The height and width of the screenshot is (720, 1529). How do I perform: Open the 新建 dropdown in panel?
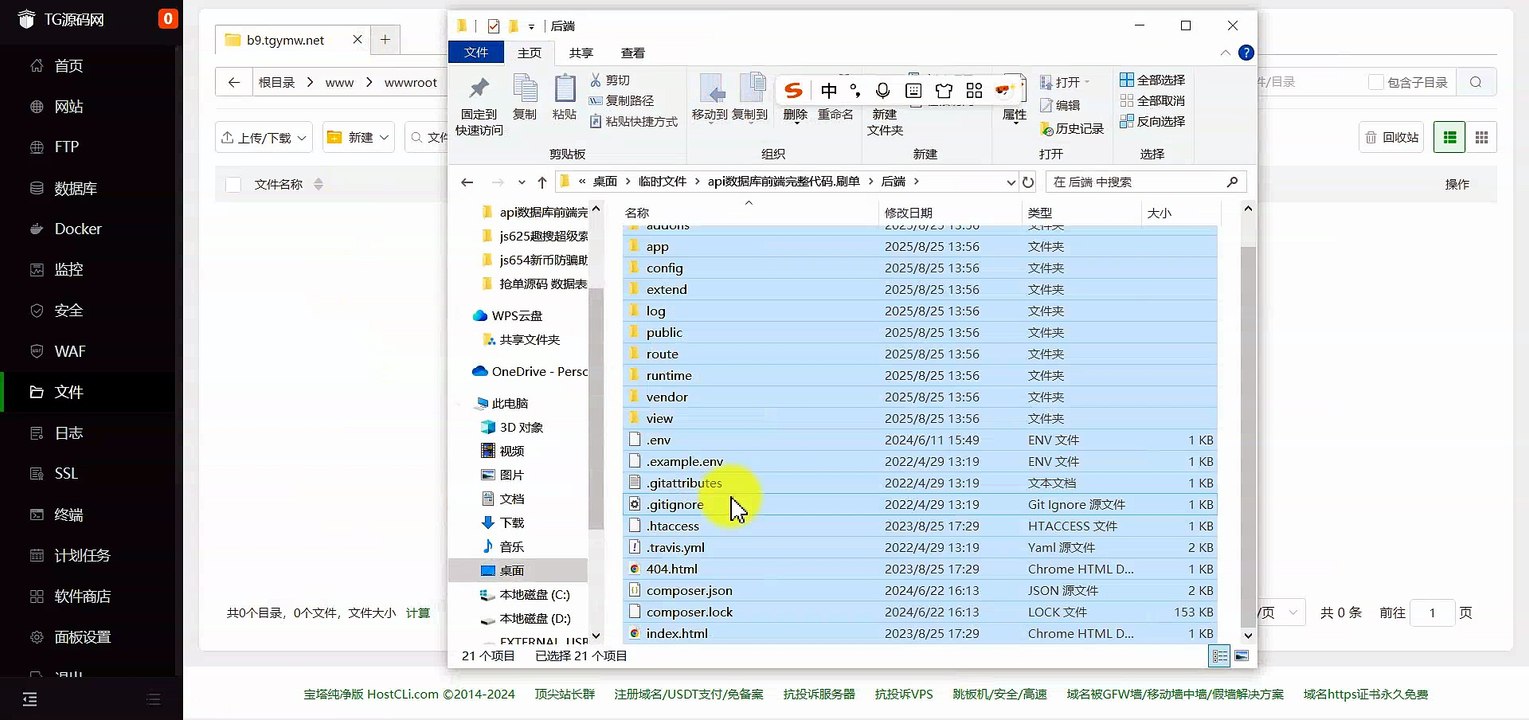358,137
